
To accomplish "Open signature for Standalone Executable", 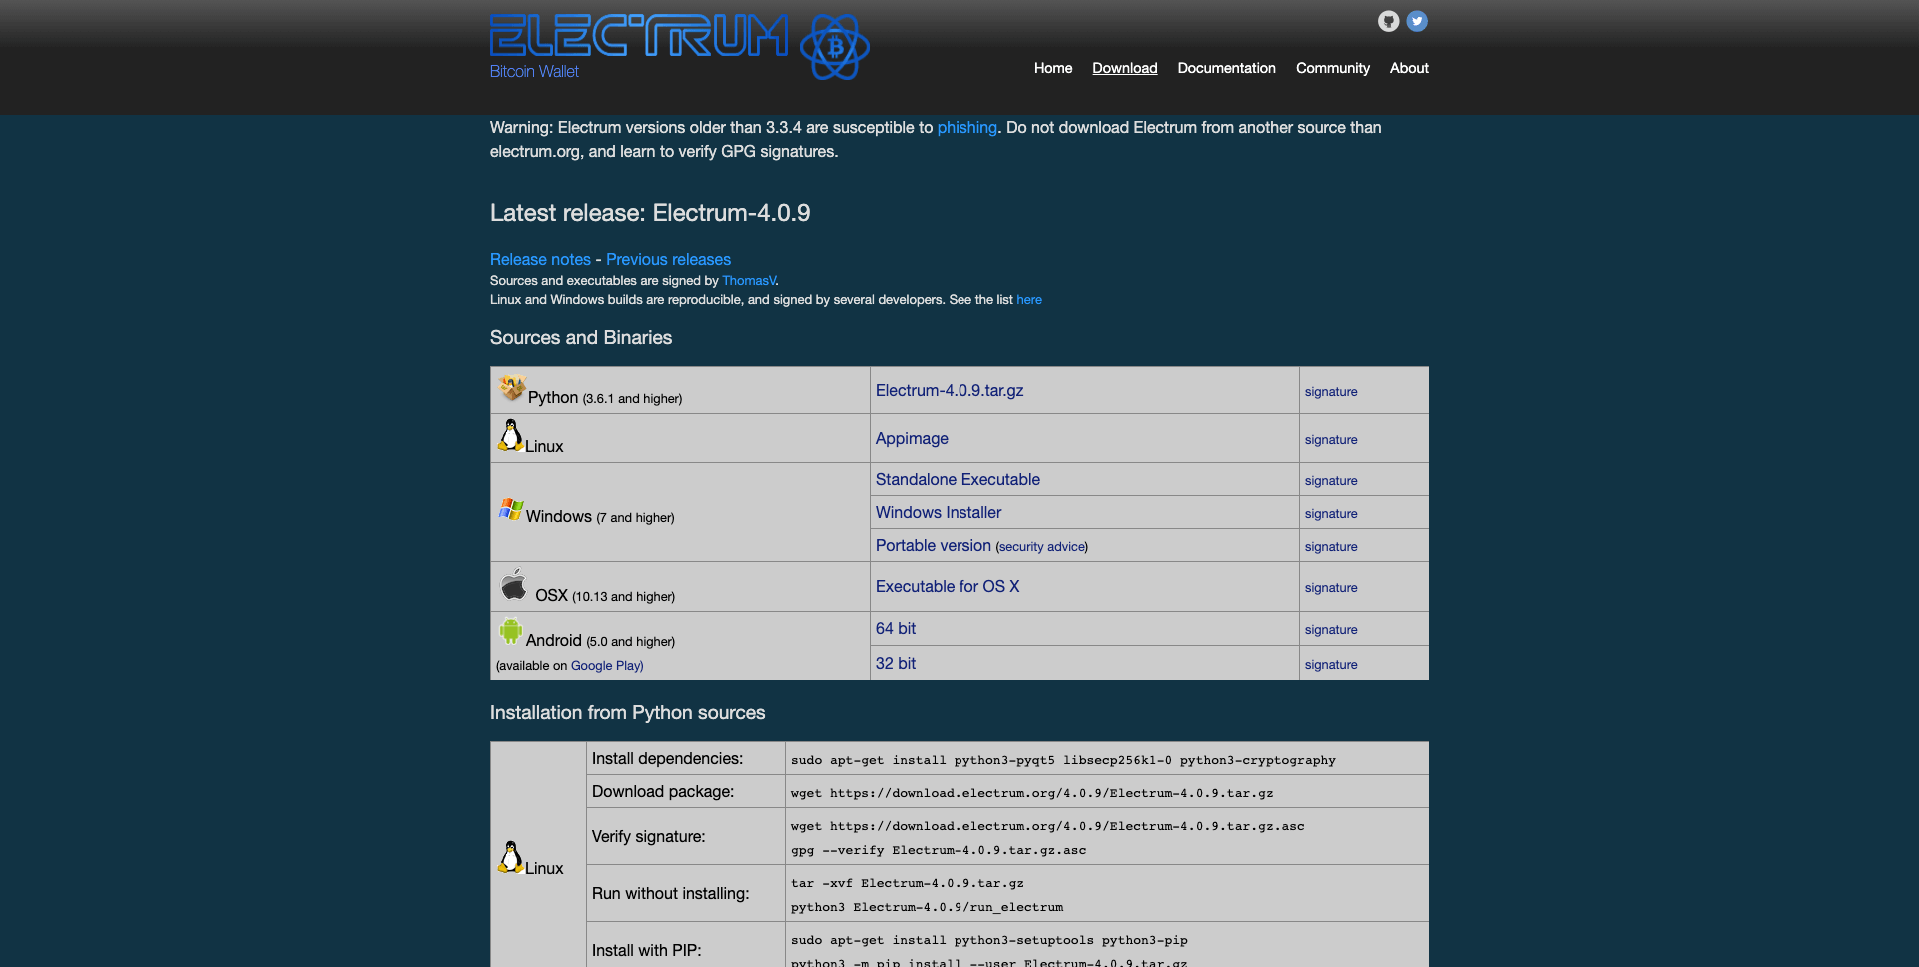I will click(x=1331, y=481).
